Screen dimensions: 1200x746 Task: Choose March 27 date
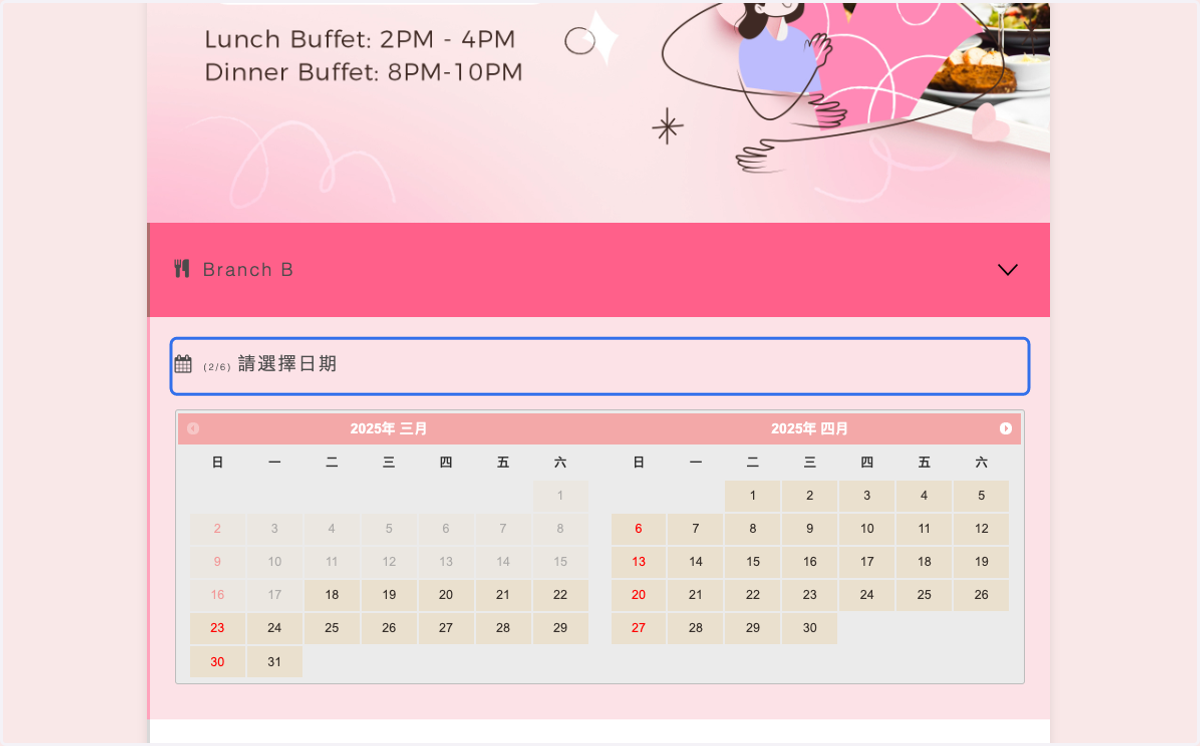click(x=446, y=628)
